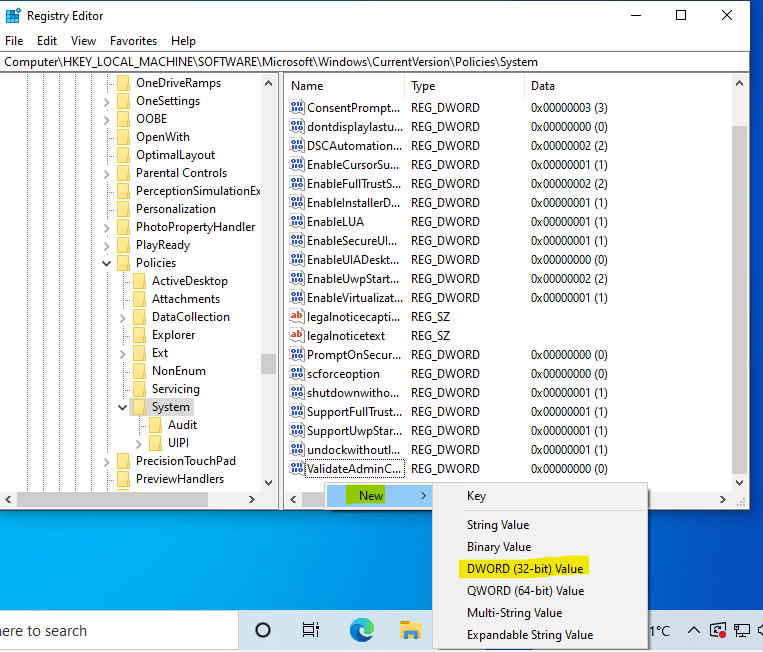Click the Cortana circle icon on taskbar
The height and width of the screenshot is (652, 763).
[x=263, y=630]
